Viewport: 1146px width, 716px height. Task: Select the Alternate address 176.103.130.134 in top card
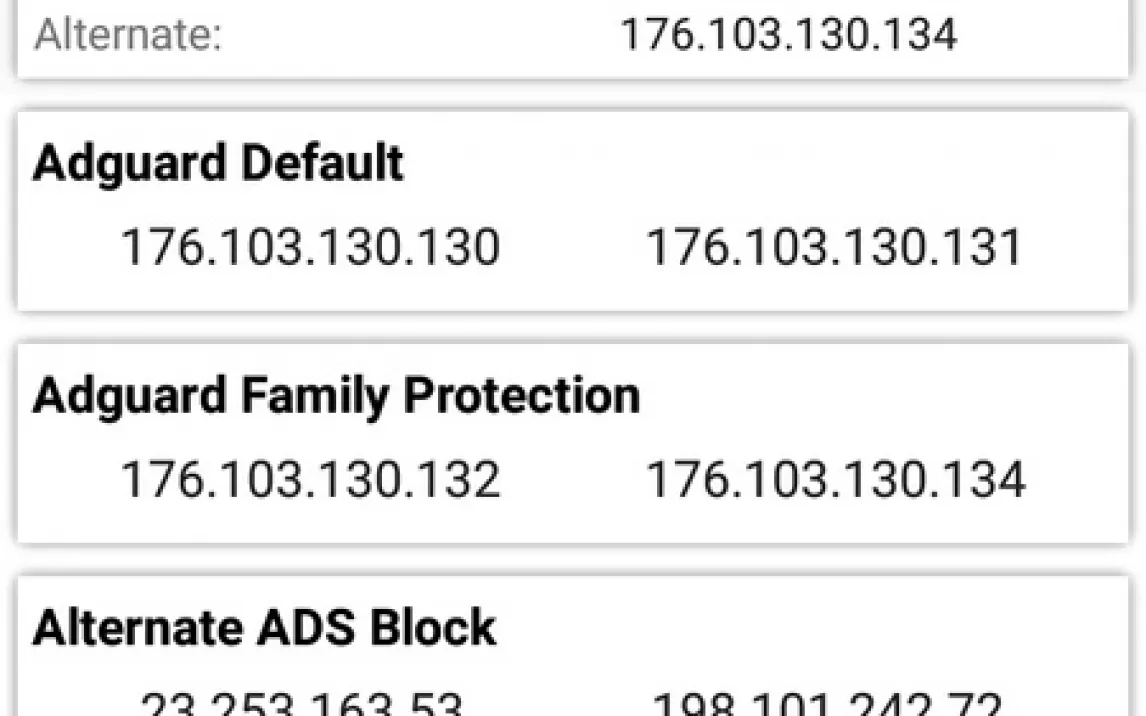pos(788,34)
